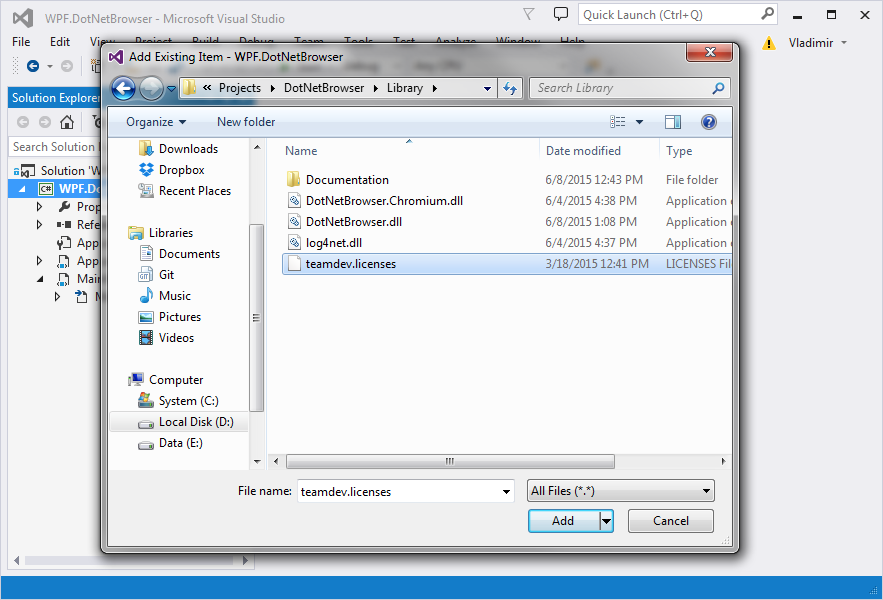Click the Help question mark icon

tap(708, 122)
